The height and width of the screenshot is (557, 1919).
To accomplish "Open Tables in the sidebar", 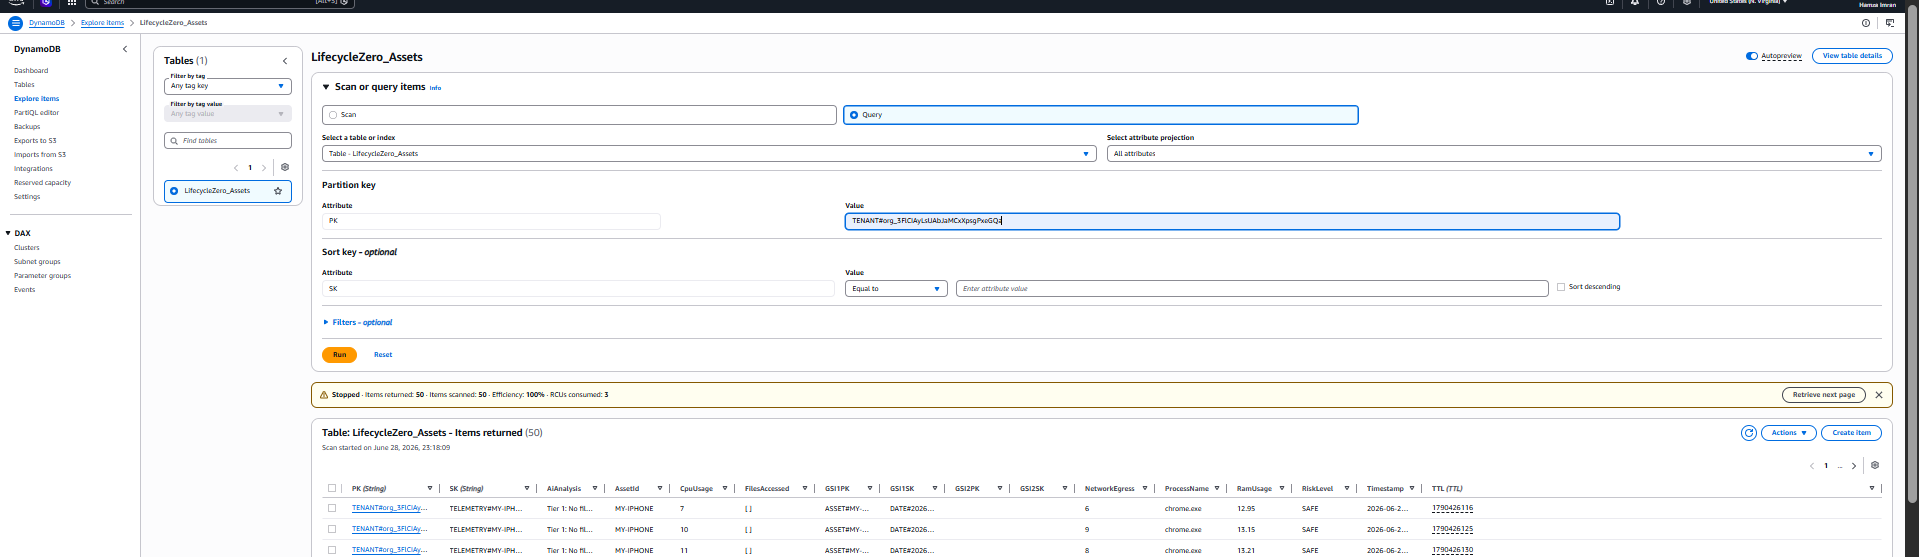I will (24, 85).
